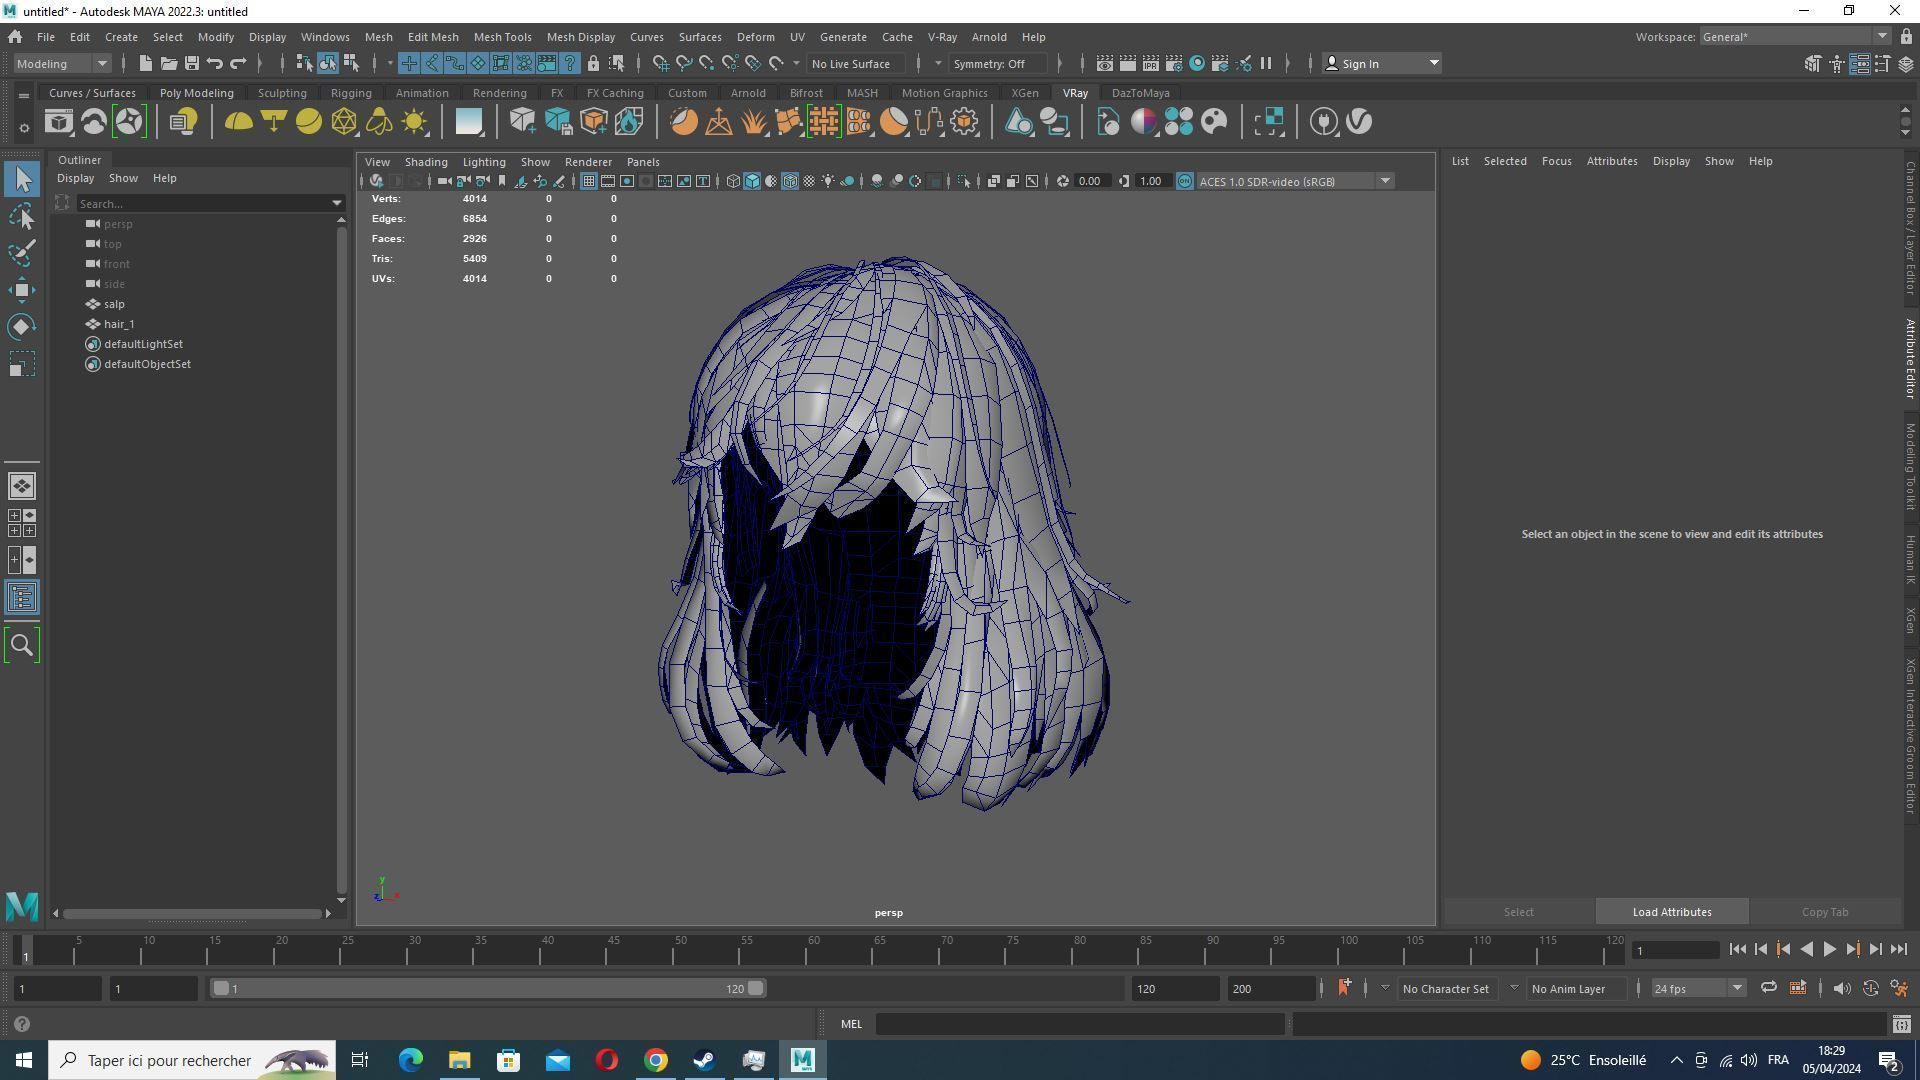The width and height of the screenshot is (1920, 1080).
Task: Click the V-Ray fur shelf icon
Action: pos(753,122)
